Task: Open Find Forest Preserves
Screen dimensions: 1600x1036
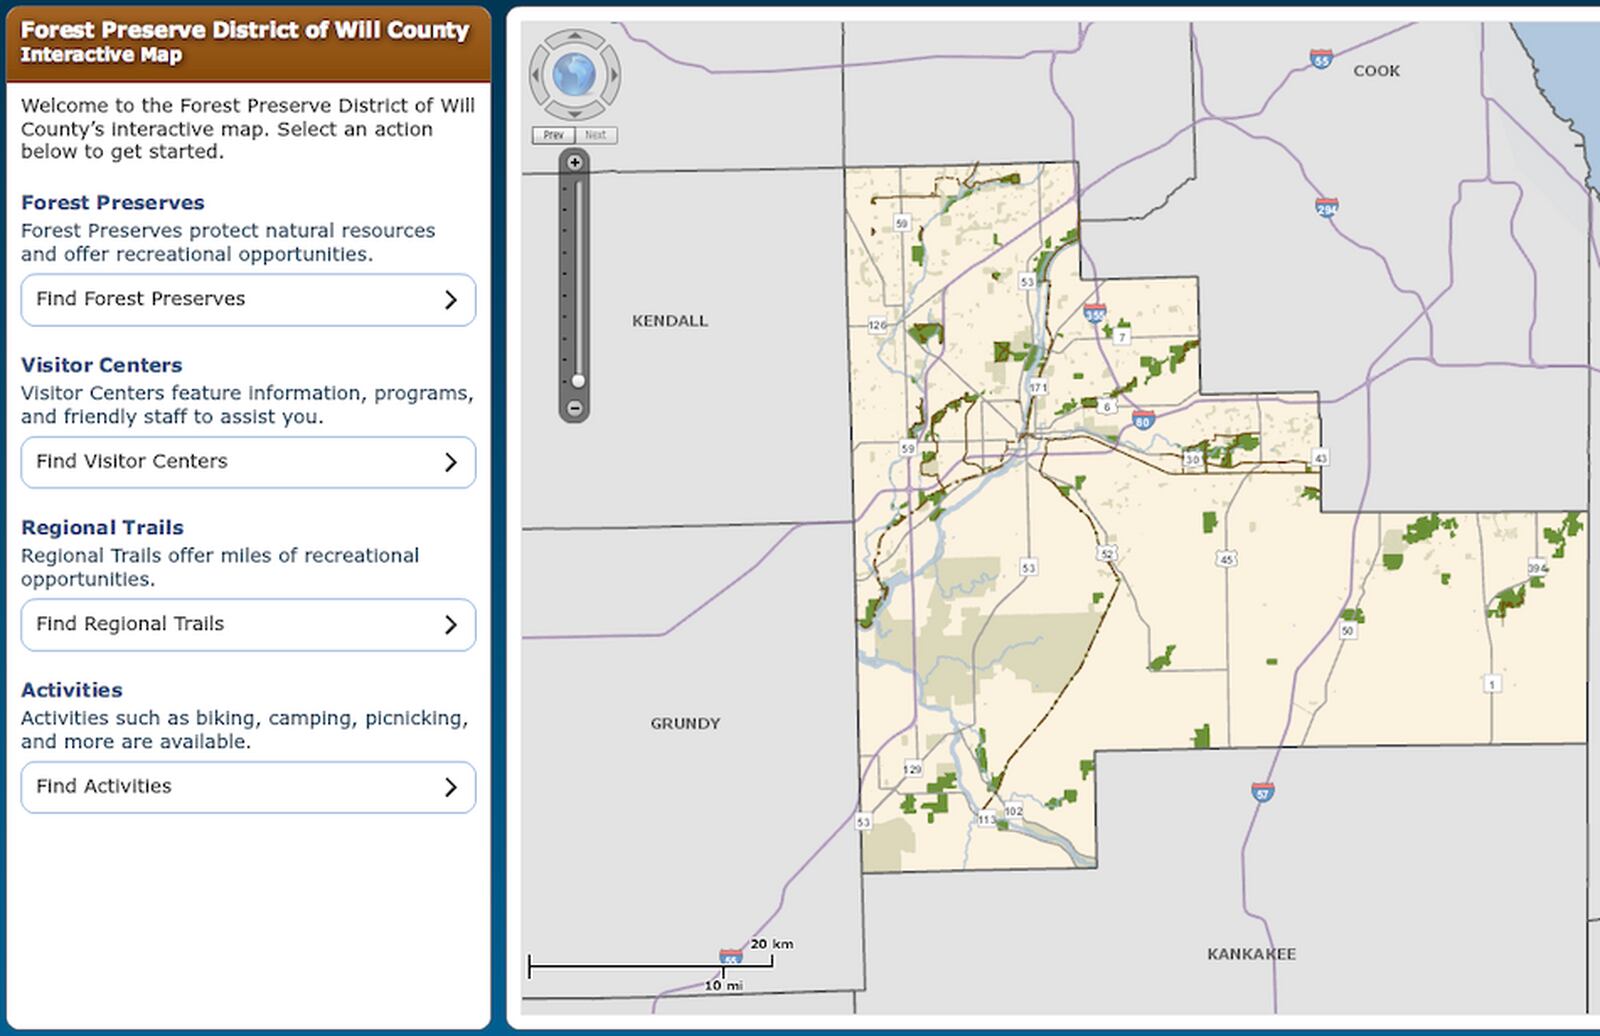Action: point(200,299)
